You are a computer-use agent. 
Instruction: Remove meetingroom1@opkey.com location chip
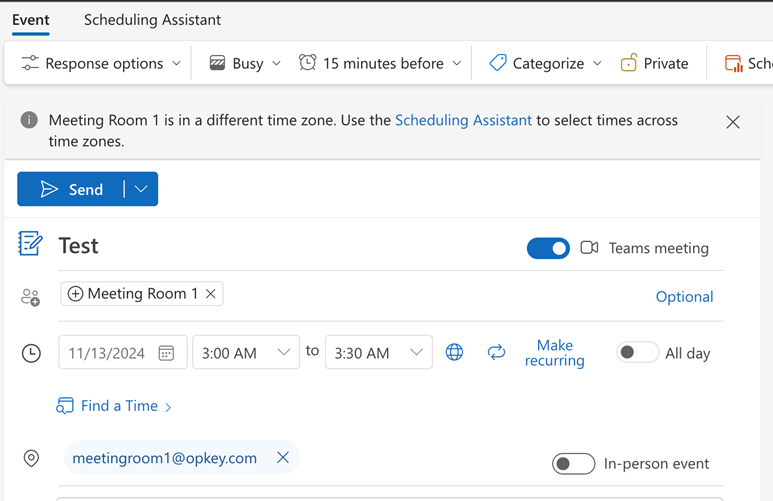[x=283, y=458]
